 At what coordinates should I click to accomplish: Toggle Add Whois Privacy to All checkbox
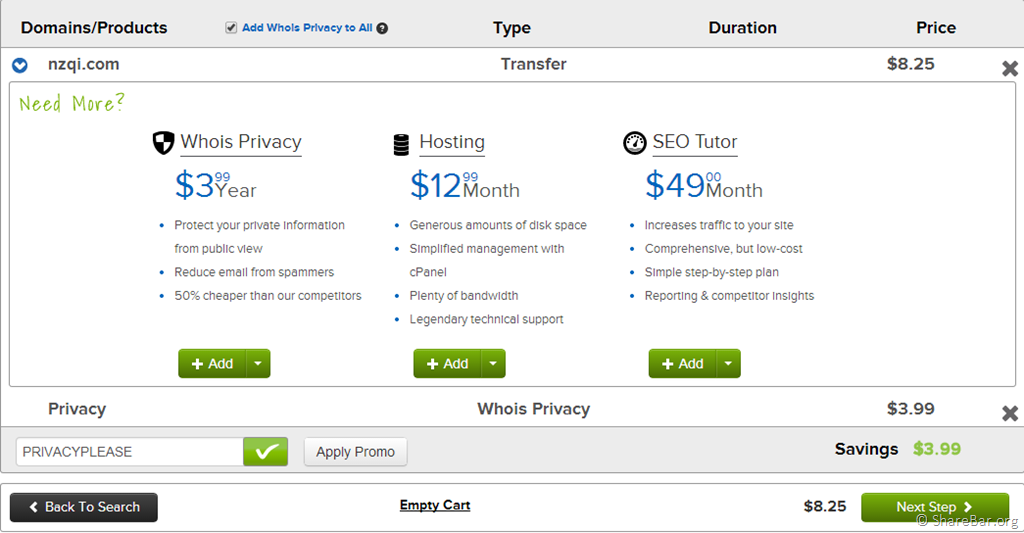232,28
